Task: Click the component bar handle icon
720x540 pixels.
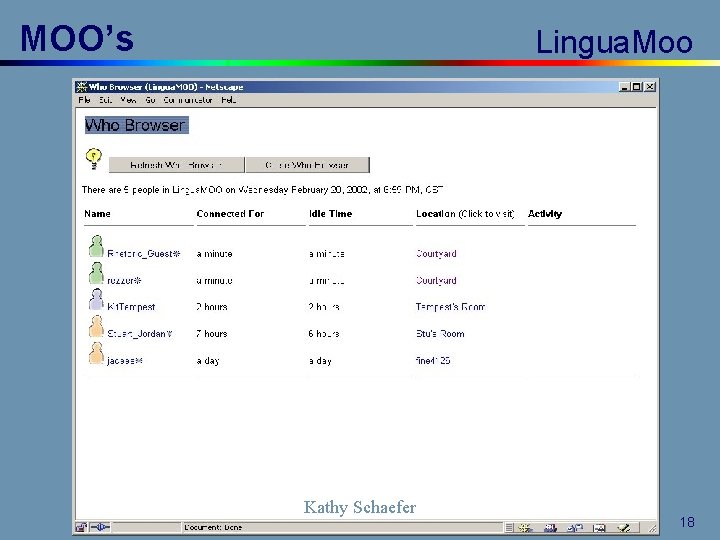Action: point(509,528)
